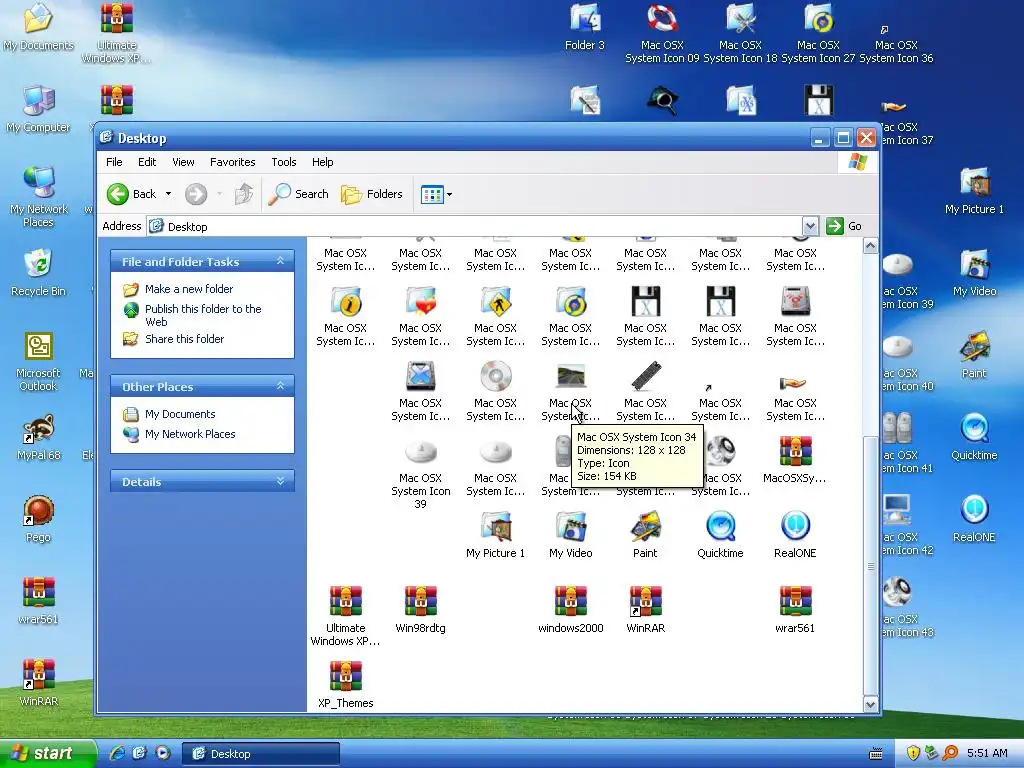Screen dimensions: 1024x768
Task: Click the Search toolbar button
Action: [x=298, y=194]
